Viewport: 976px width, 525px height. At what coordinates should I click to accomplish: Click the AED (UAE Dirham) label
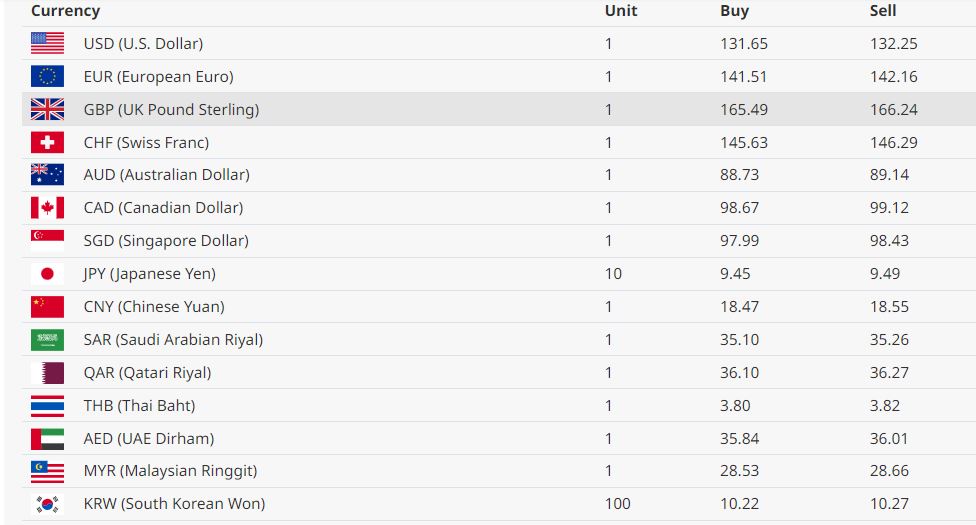click(x=149, y=439)
